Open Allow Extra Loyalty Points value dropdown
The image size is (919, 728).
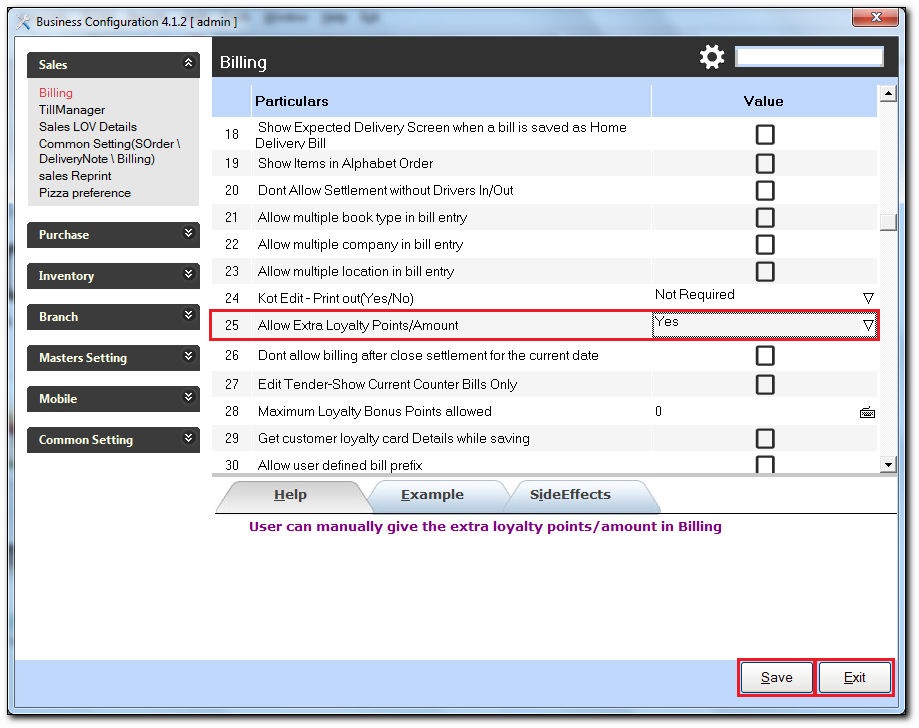(868, 325)
